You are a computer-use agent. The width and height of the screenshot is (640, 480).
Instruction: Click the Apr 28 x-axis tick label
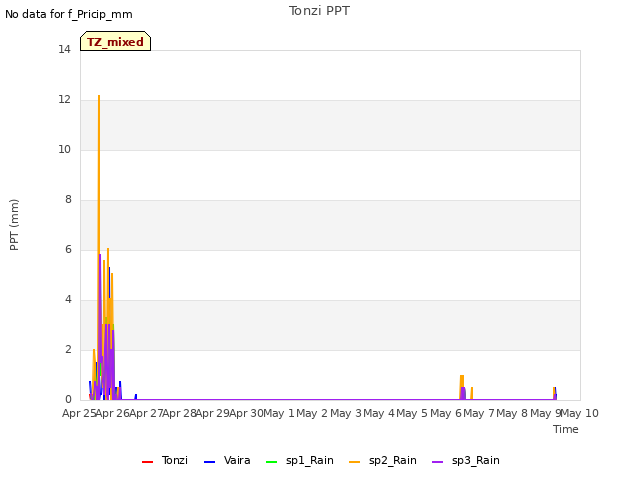click(180, 413)
